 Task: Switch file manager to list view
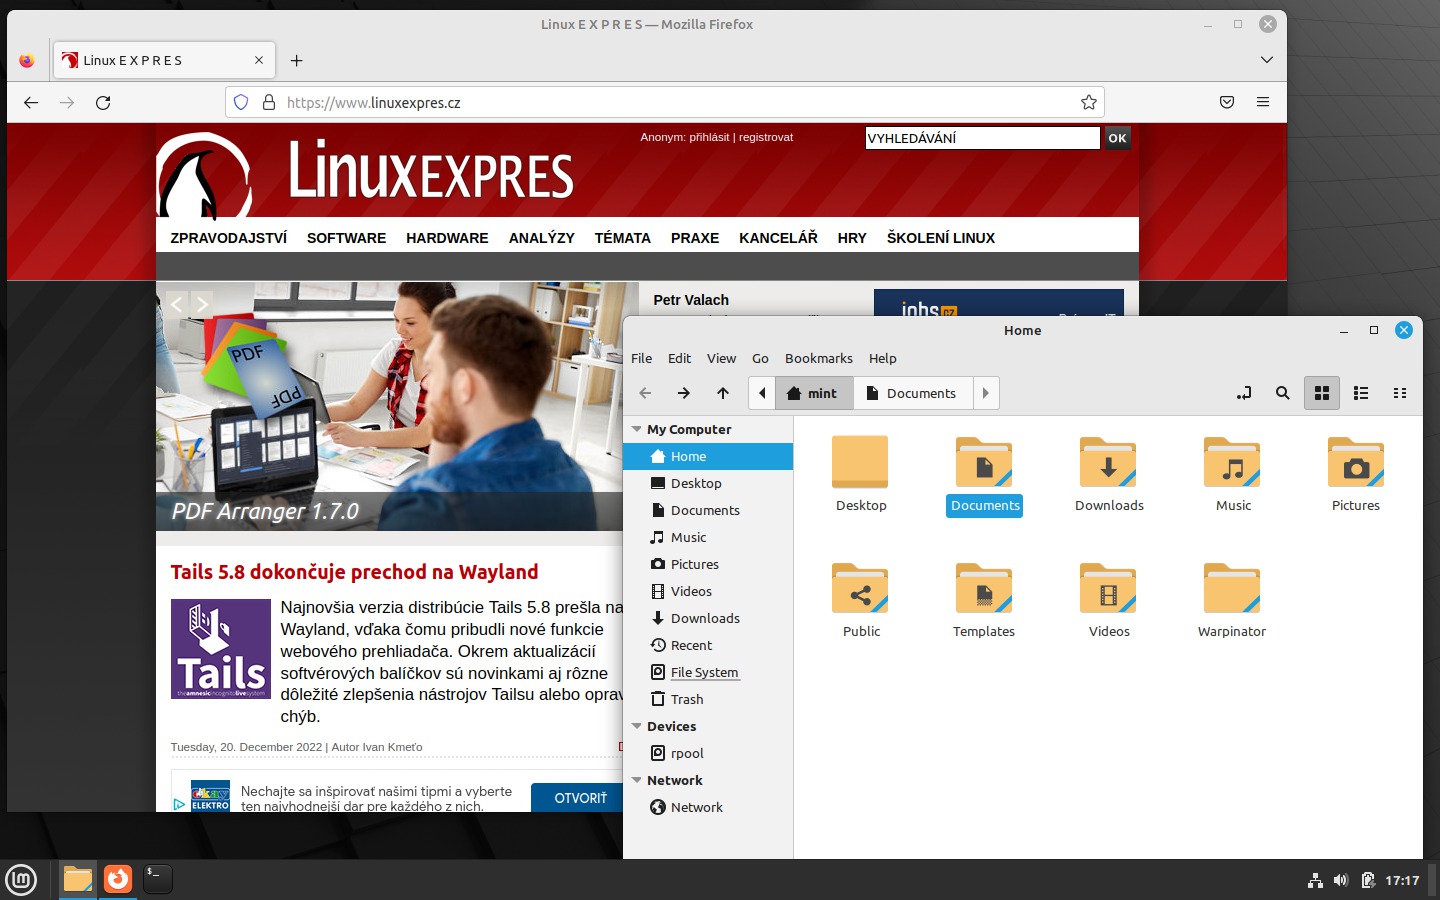(1361, 393)
